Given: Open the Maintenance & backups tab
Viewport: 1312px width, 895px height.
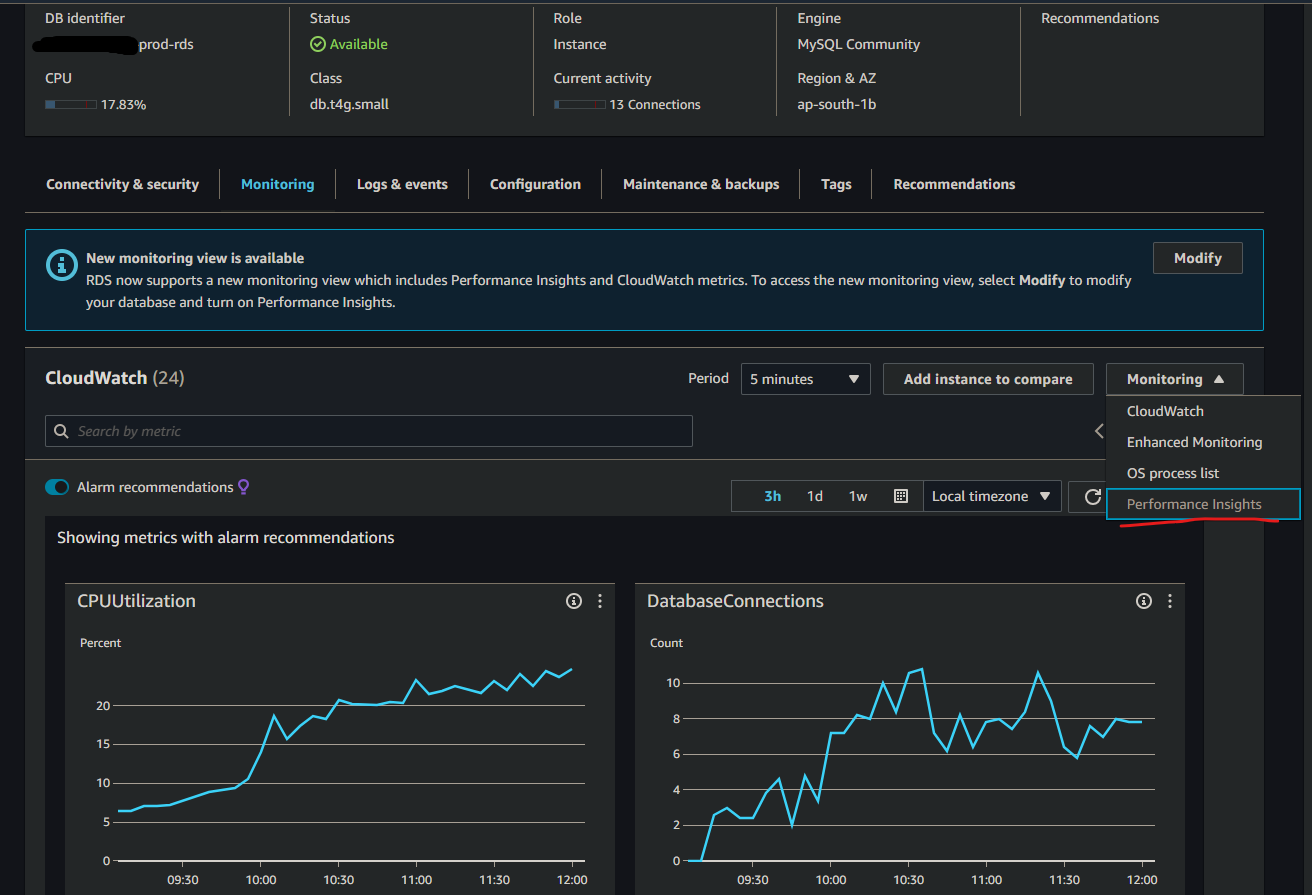Looking at the screenshot, I should 701,184.
